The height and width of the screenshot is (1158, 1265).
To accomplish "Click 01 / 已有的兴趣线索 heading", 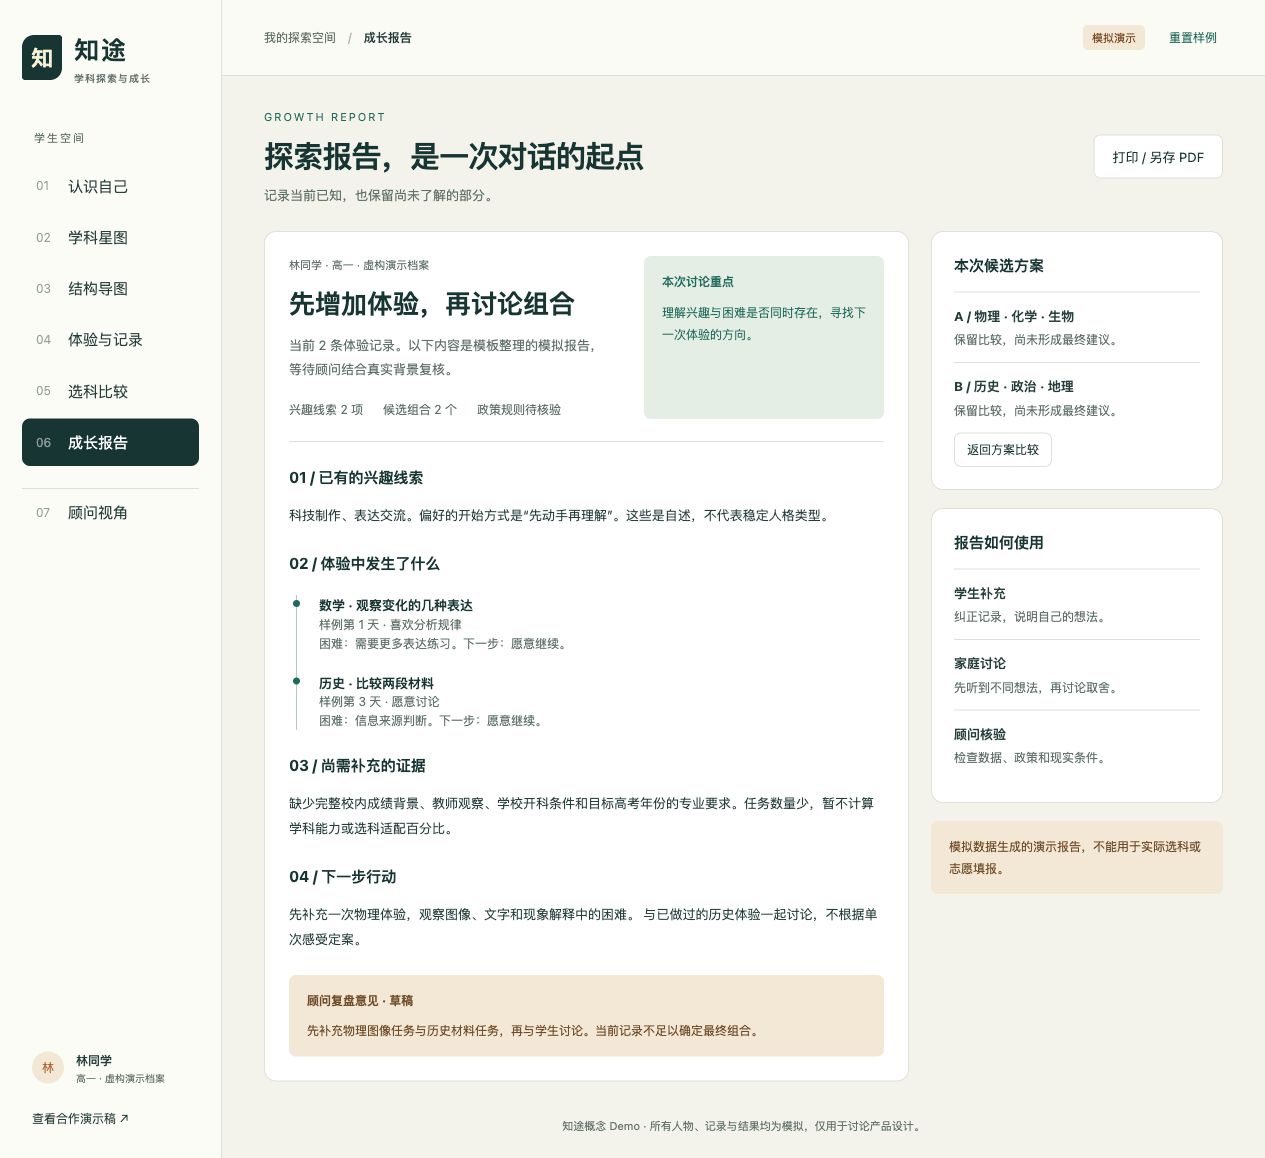I will pos(356,478).
